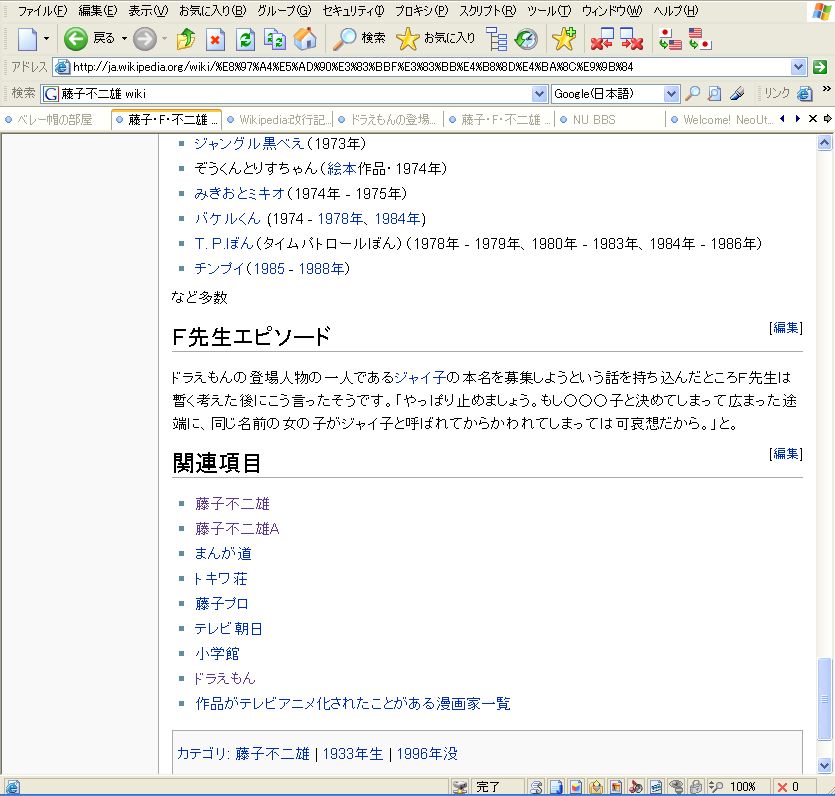
Task: Click the scrollbar down arrow
Action: (x=824, y=766)
